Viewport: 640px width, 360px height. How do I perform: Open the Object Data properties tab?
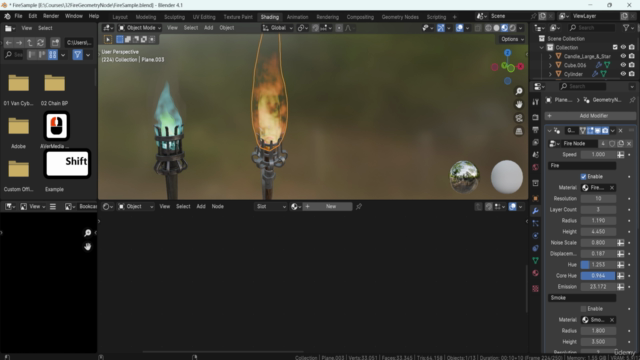(x=536, y=260)
